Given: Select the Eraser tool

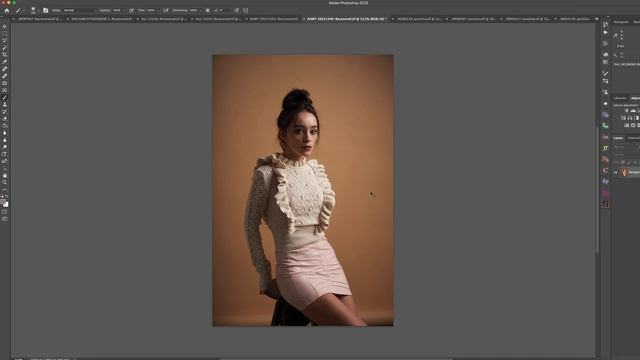Looking at the screenshot, I should pyautogui.click(x=4, y=119).
